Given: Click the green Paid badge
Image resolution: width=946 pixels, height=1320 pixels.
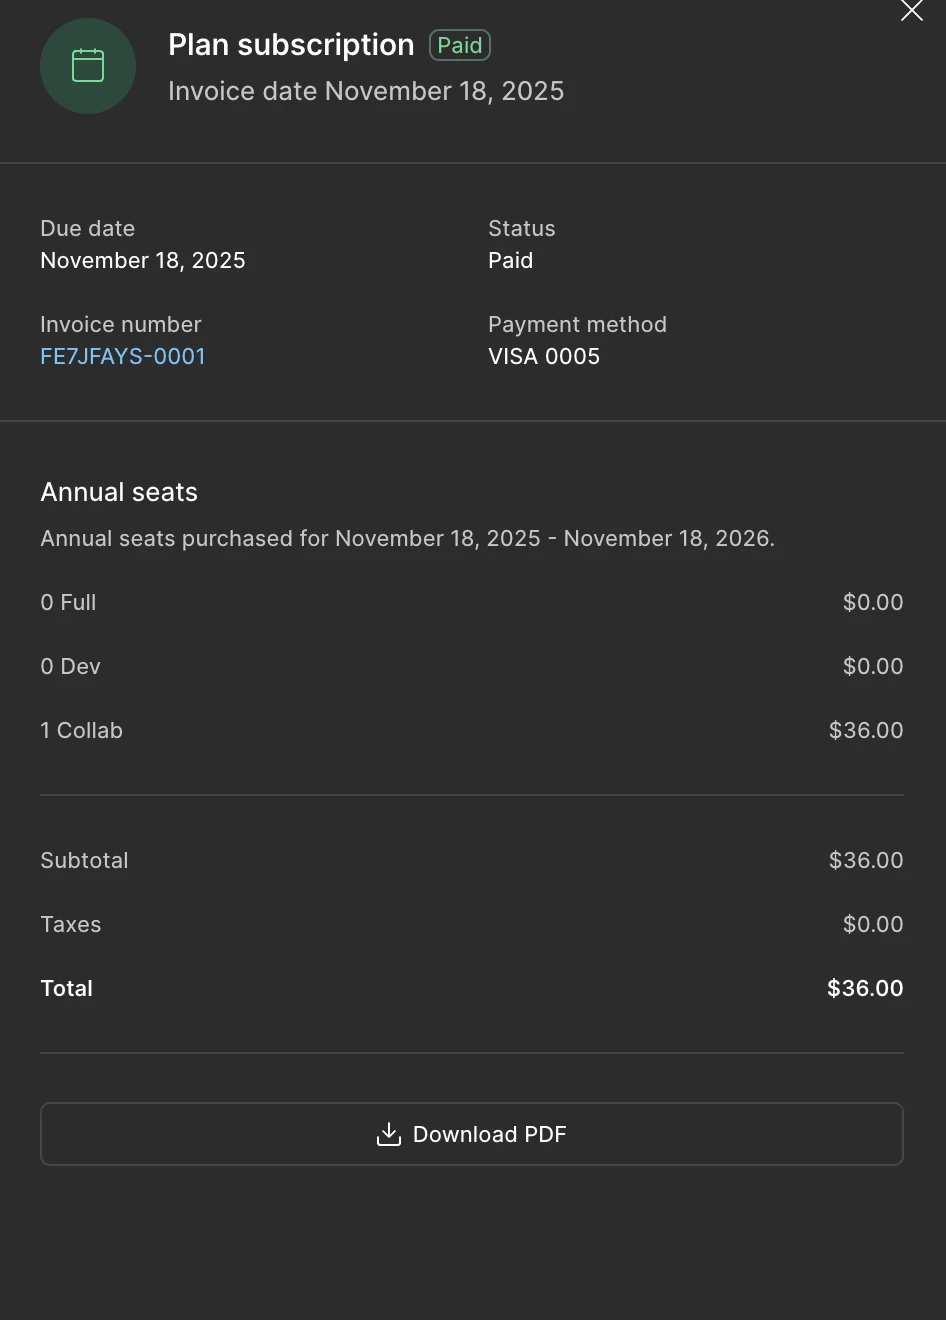Looking at the screenshot, I should click(460, 45).
